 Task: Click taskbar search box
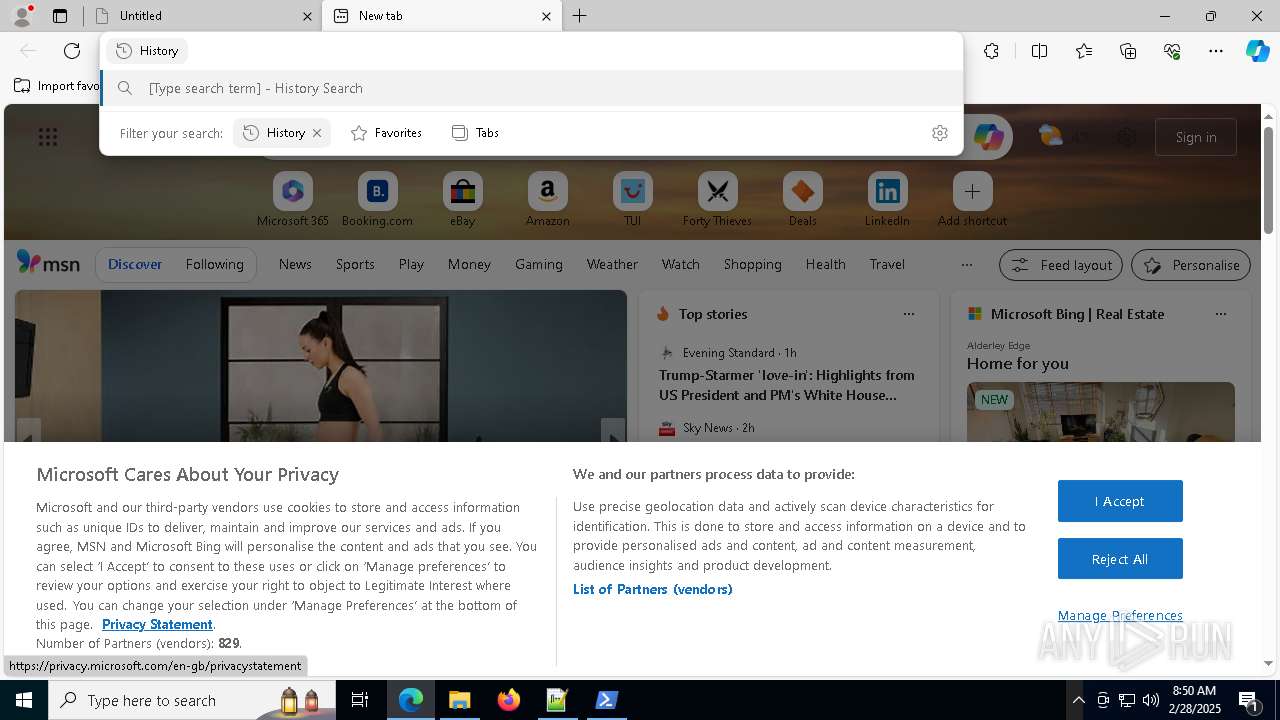(192, 700)
